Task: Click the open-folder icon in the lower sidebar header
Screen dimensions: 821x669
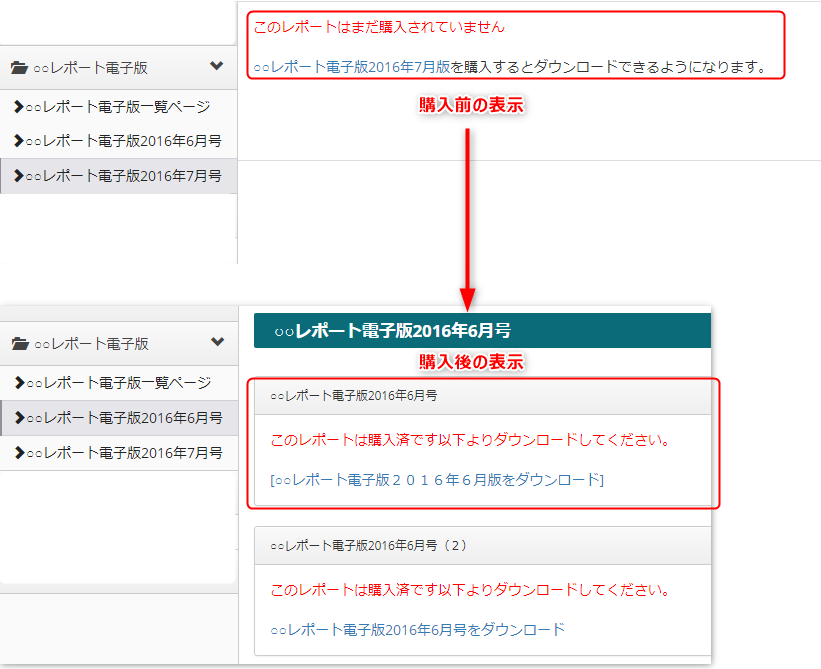Action: click(x=20, y=344)
